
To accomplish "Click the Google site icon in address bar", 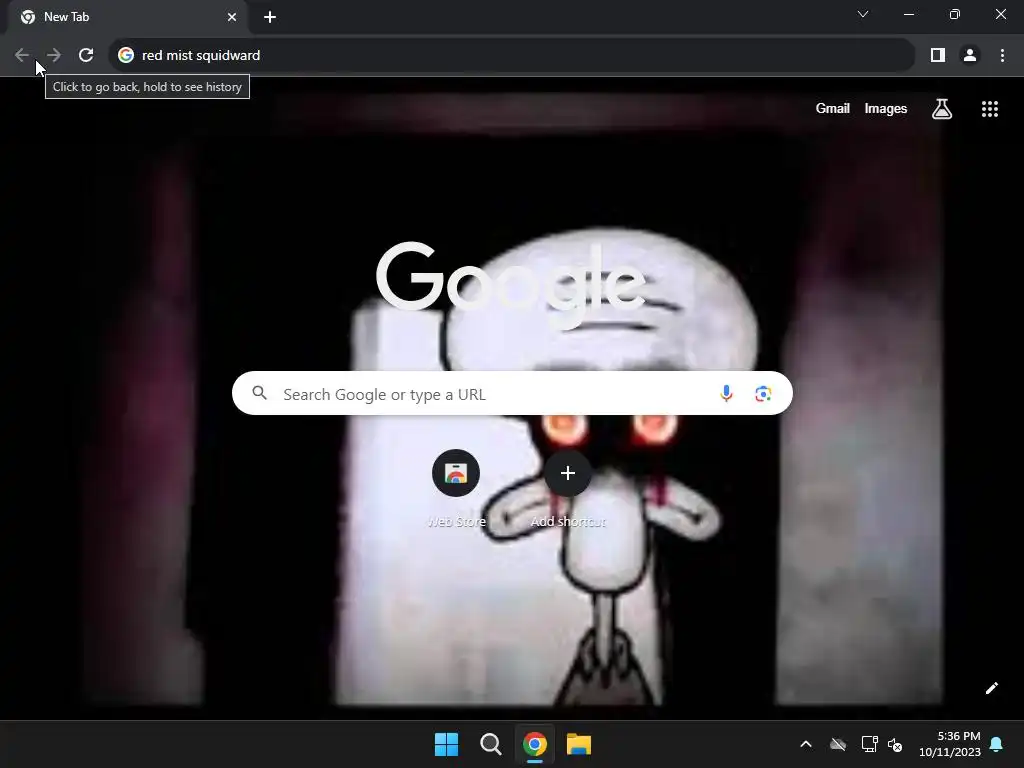I will pos(126,56).
